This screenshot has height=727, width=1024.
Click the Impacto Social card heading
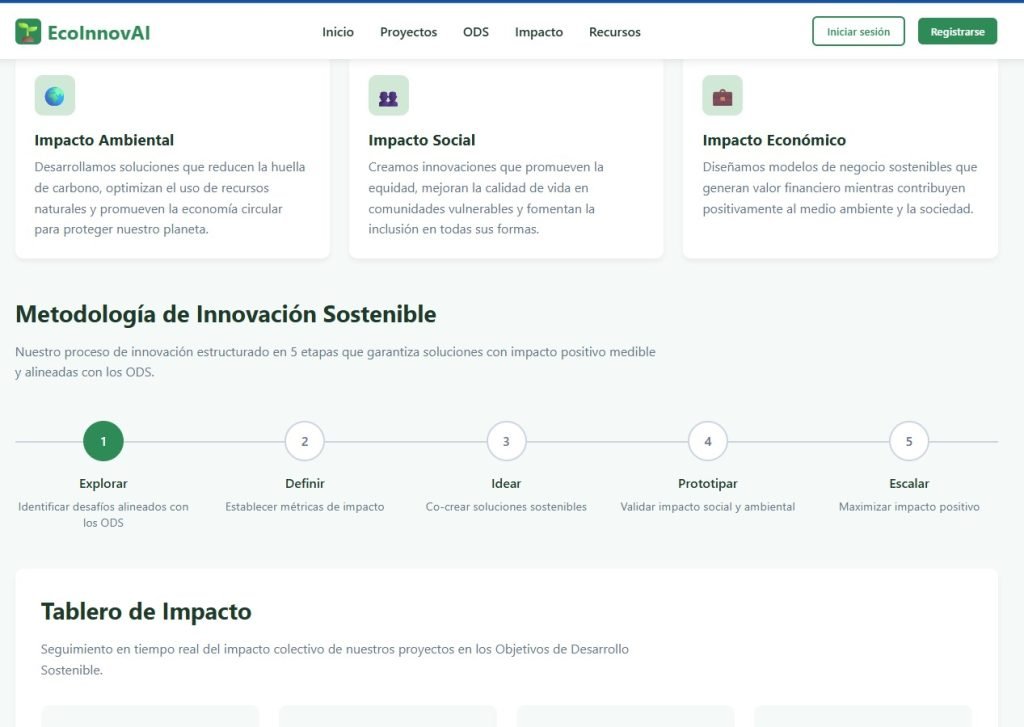(x=422, y=140)
